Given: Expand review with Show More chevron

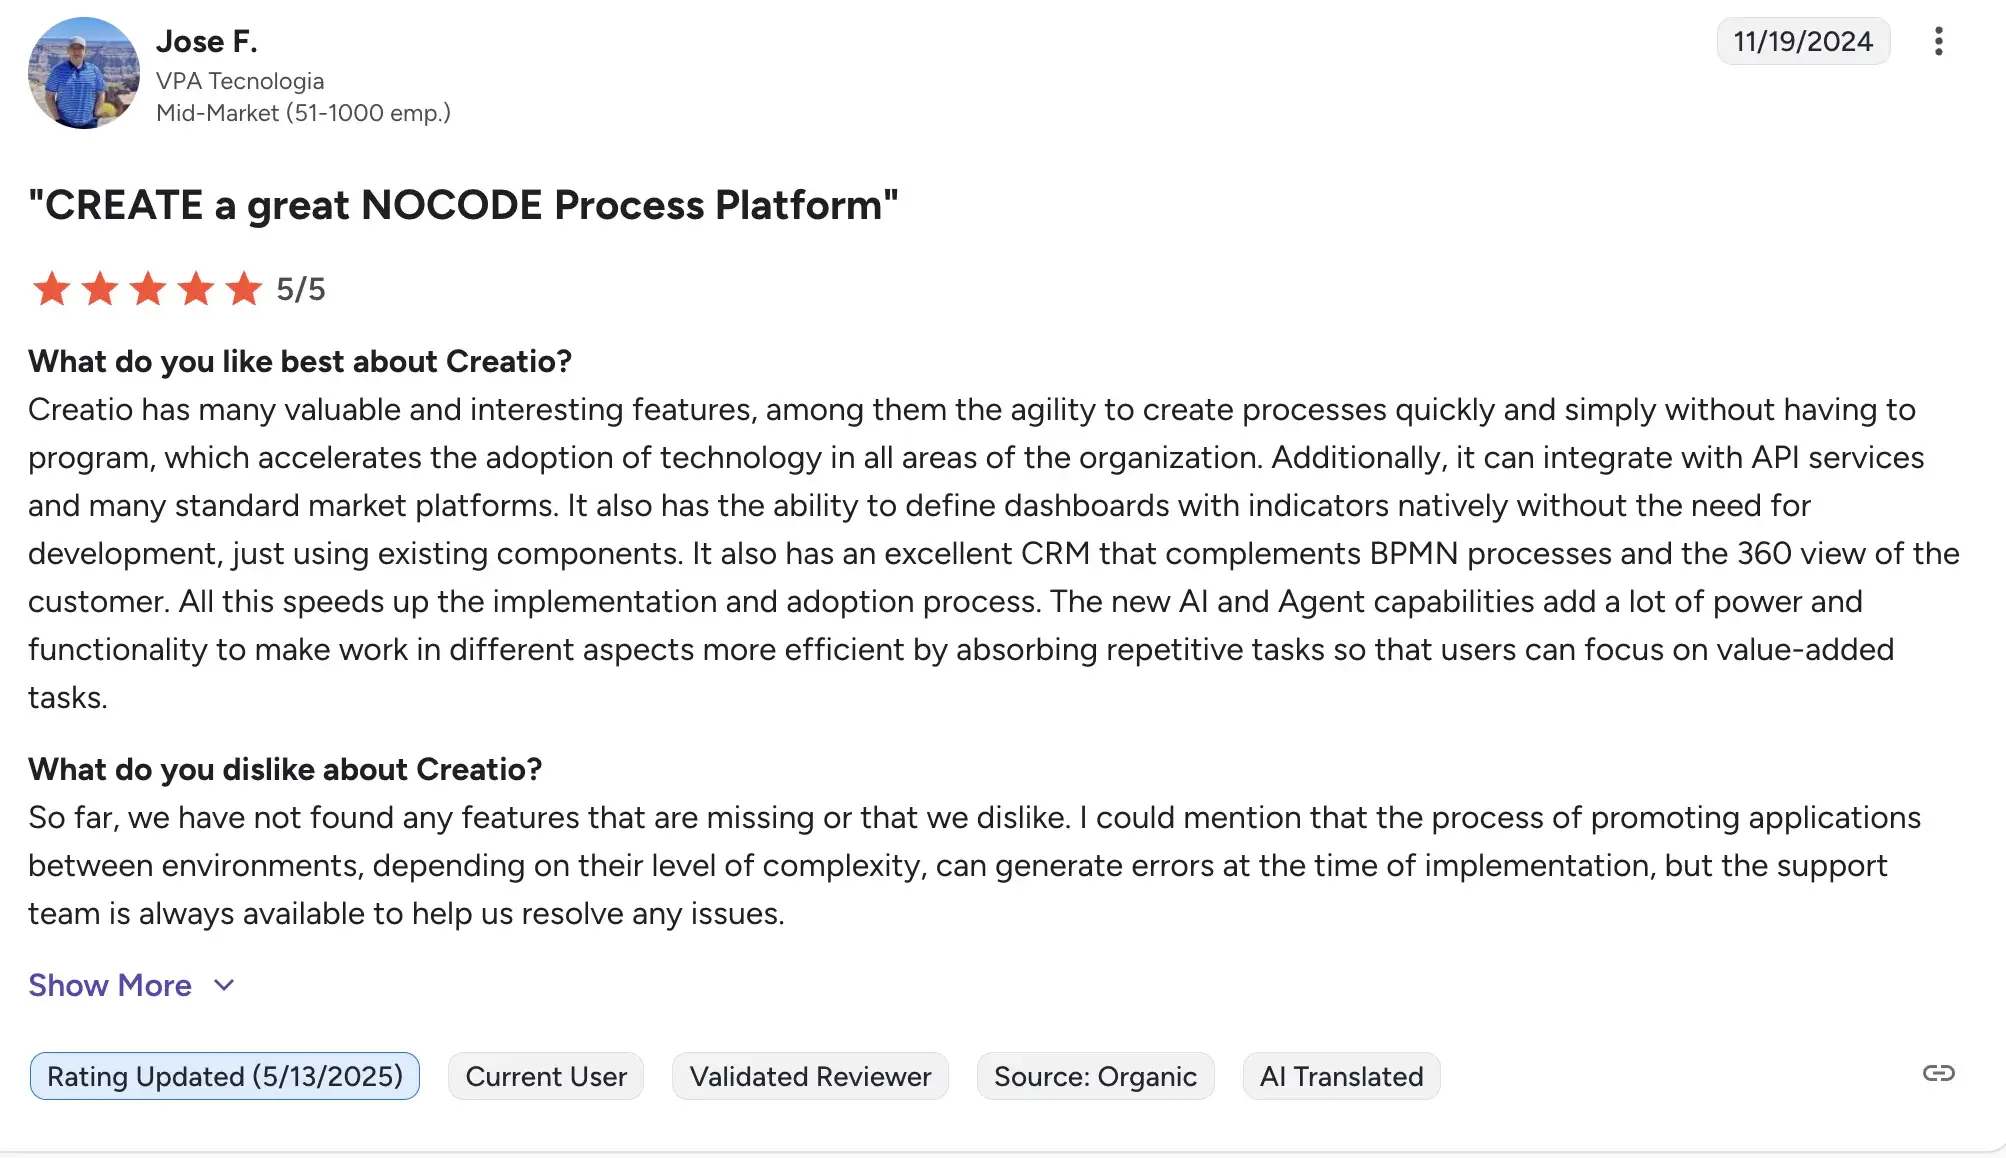Looking at the screenshot, I should (x=224, y=986).
